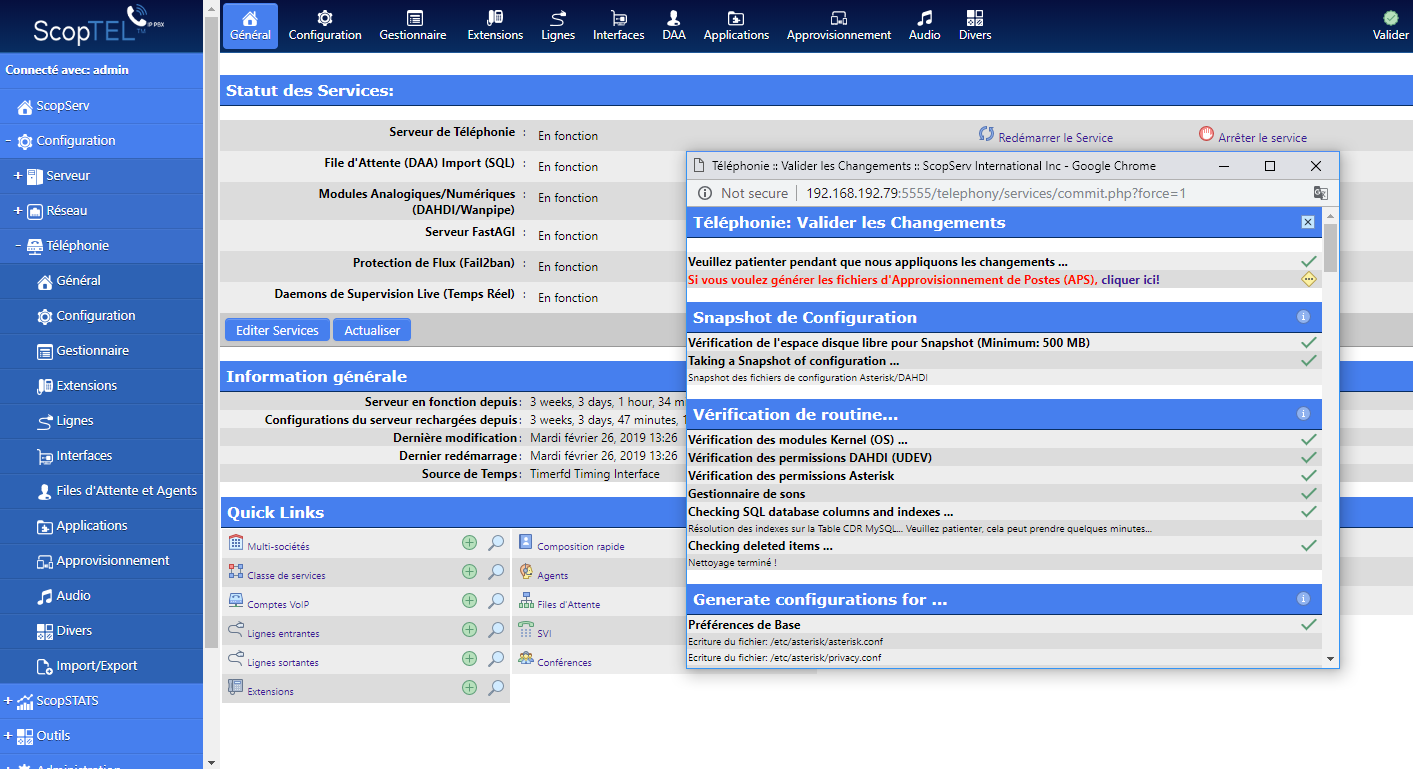Open the Extensions tab in top toolbar

coord(495,25)
